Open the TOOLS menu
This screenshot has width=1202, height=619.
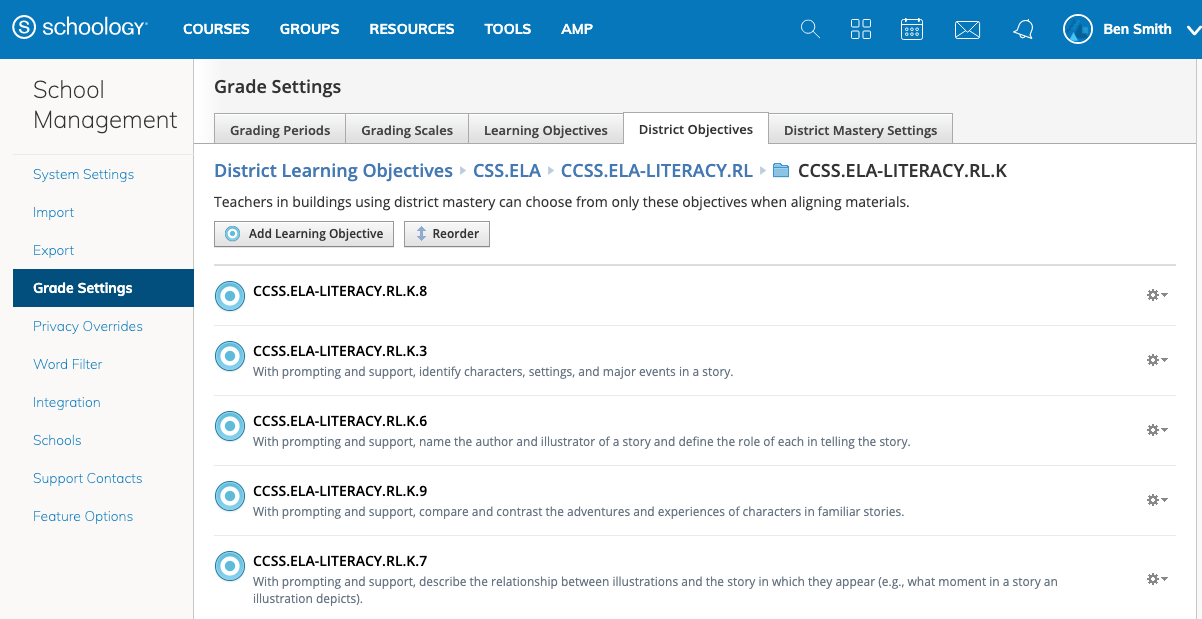[507, 29]
